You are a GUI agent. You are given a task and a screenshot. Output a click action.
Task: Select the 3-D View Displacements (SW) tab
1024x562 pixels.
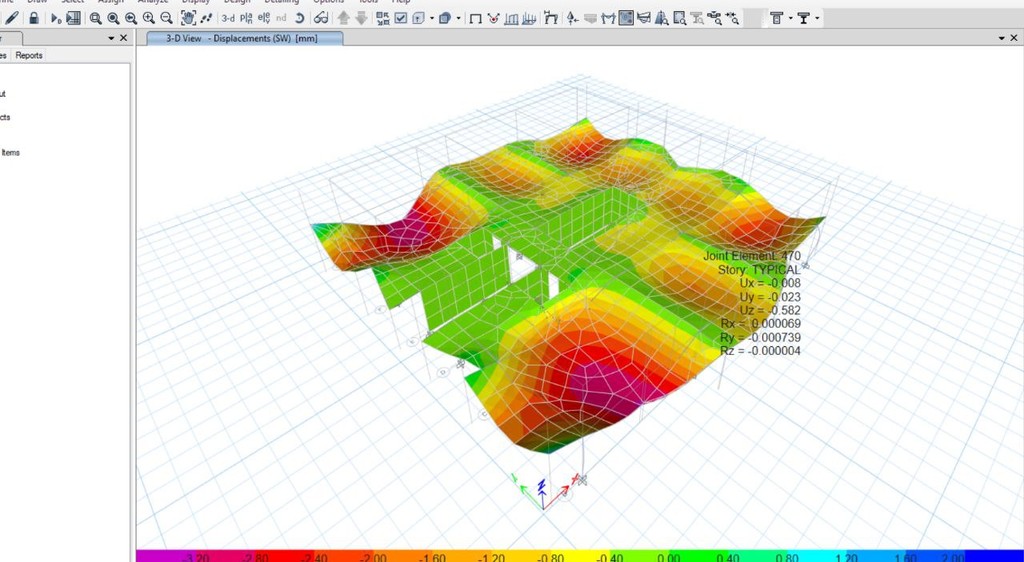click(244, 39)
